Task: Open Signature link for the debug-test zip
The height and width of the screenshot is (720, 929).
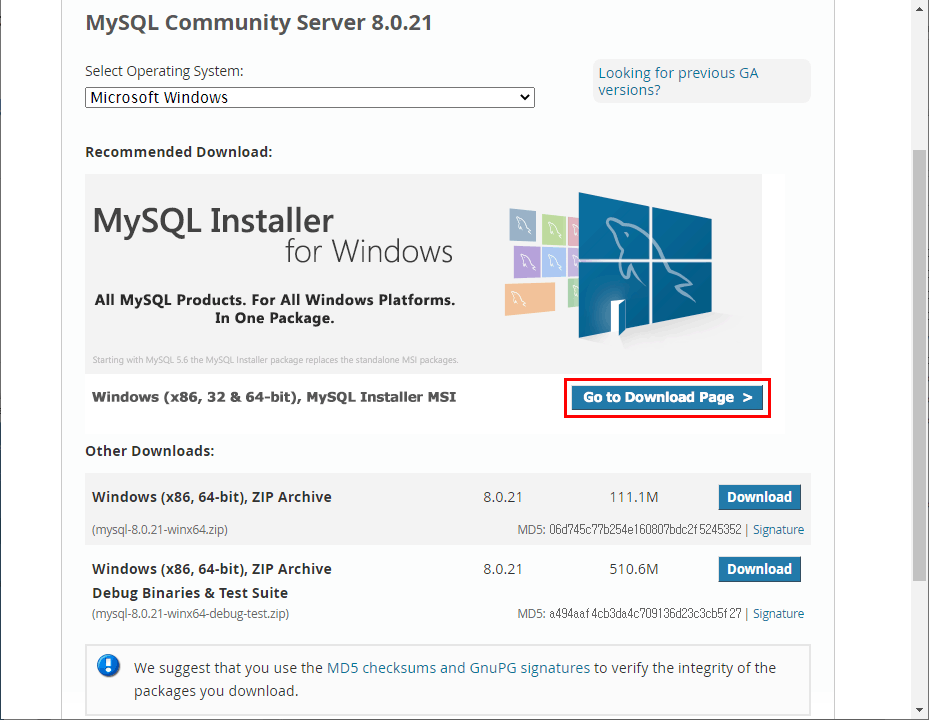Action: point(778,614)
